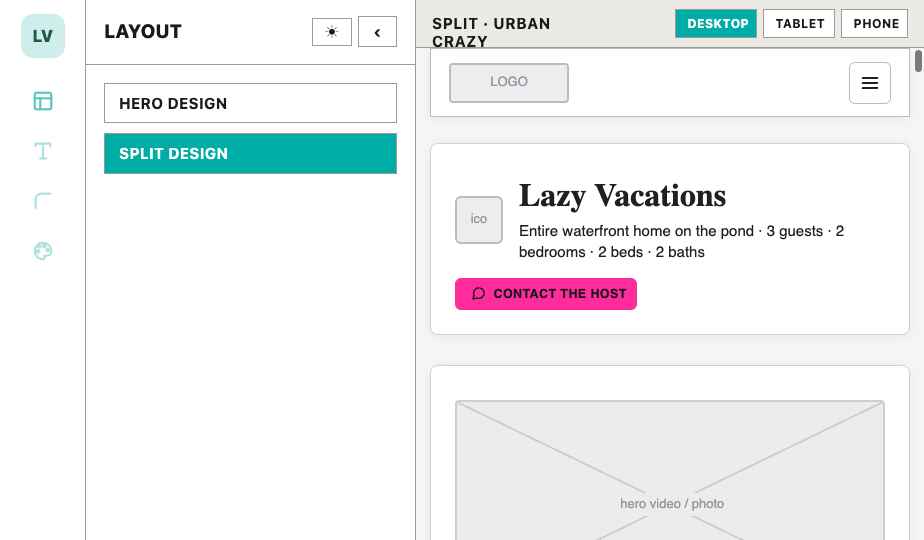Click the Contact the Host button
This screenshot has height=540, width=924.
tap(546, 294)
